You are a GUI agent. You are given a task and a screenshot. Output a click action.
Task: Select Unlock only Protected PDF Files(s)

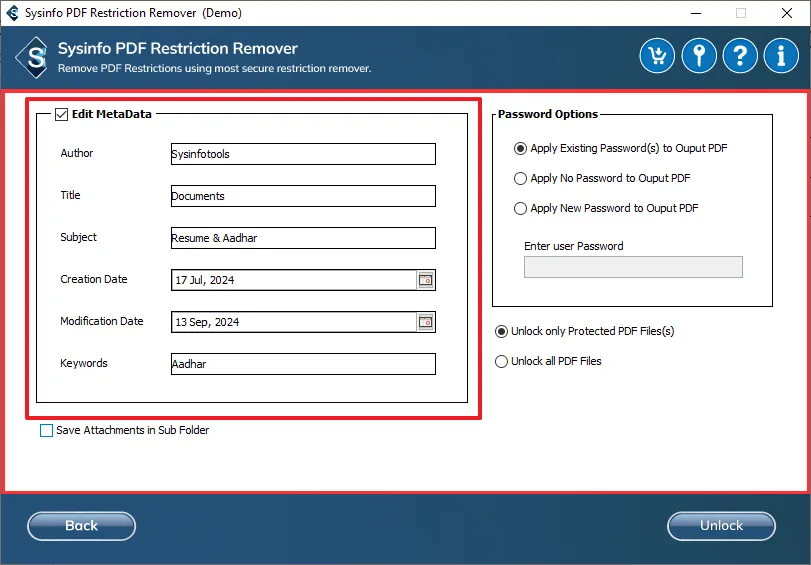[501, 331]
